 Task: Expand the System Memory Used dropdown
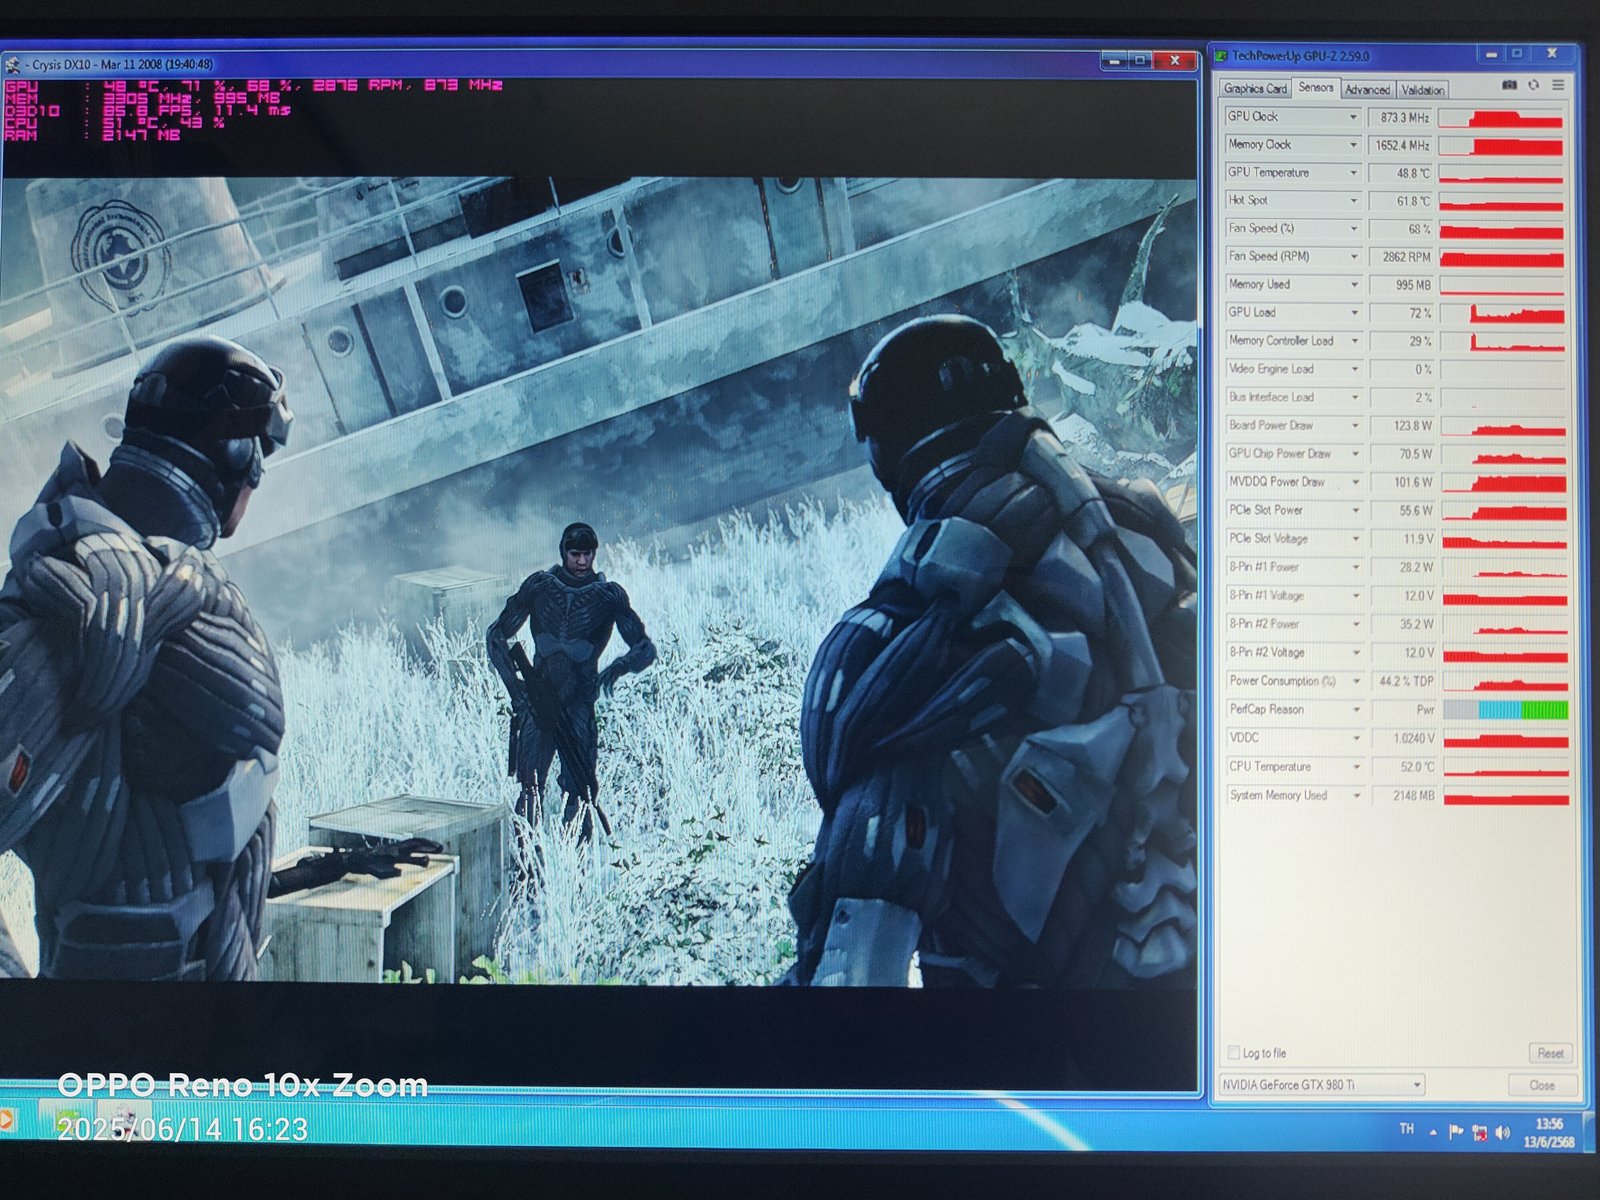coord(1357,796)
